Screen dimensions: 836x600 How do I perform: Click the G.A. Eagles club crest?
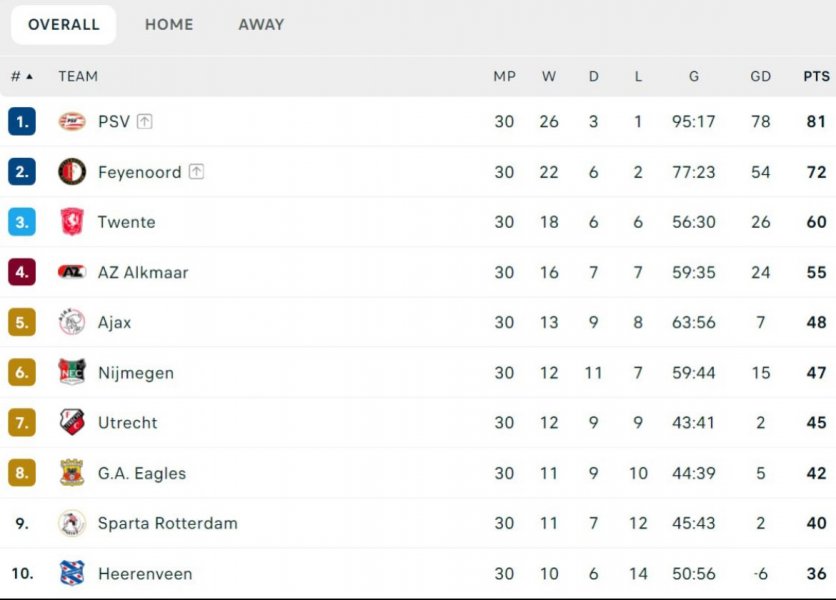(x=72, y=473)
